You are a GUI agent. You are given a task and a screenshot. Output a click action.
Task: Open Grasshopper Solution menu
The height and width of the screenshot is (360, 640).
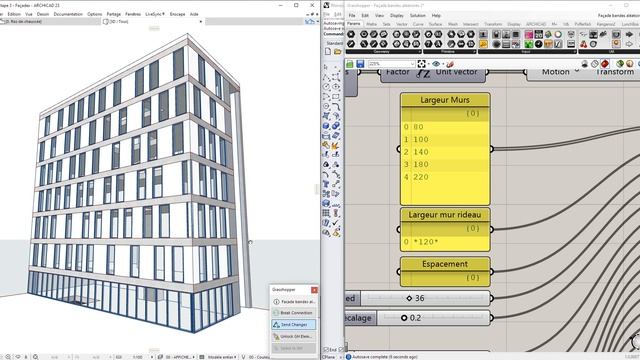[x=418, y=16]
